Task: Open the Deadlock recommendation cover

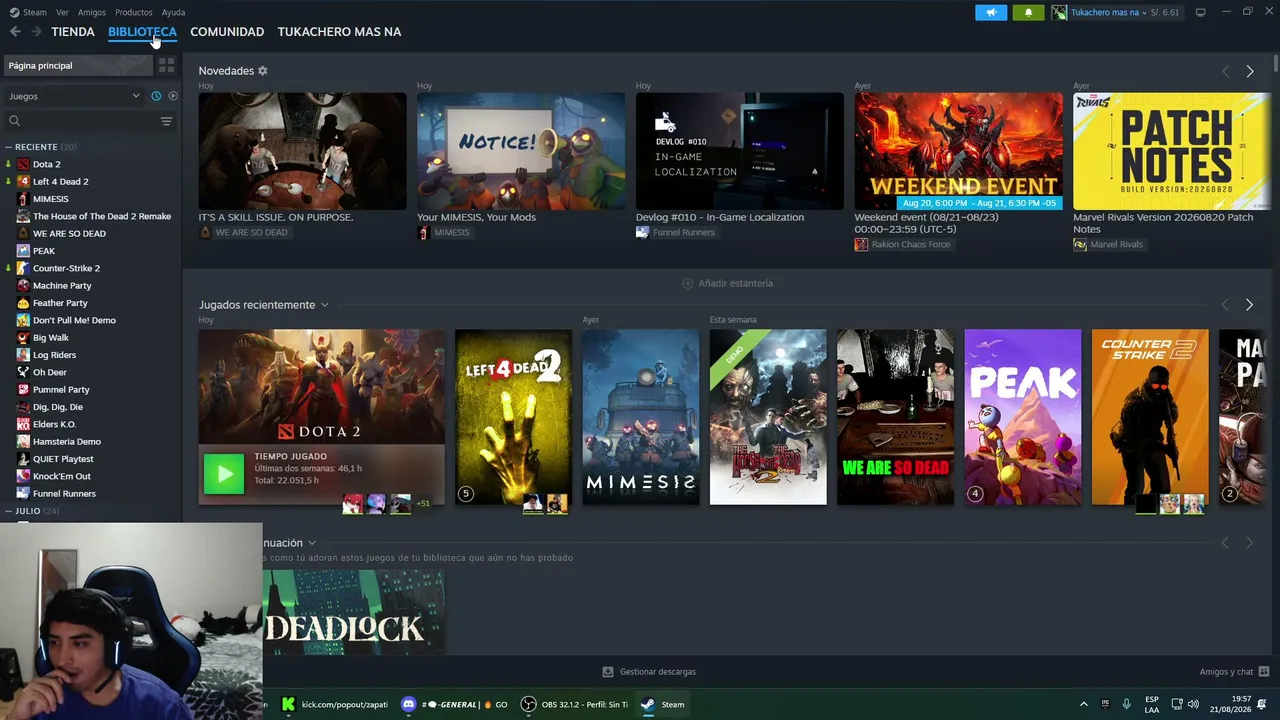Action: tap(354, 613)
